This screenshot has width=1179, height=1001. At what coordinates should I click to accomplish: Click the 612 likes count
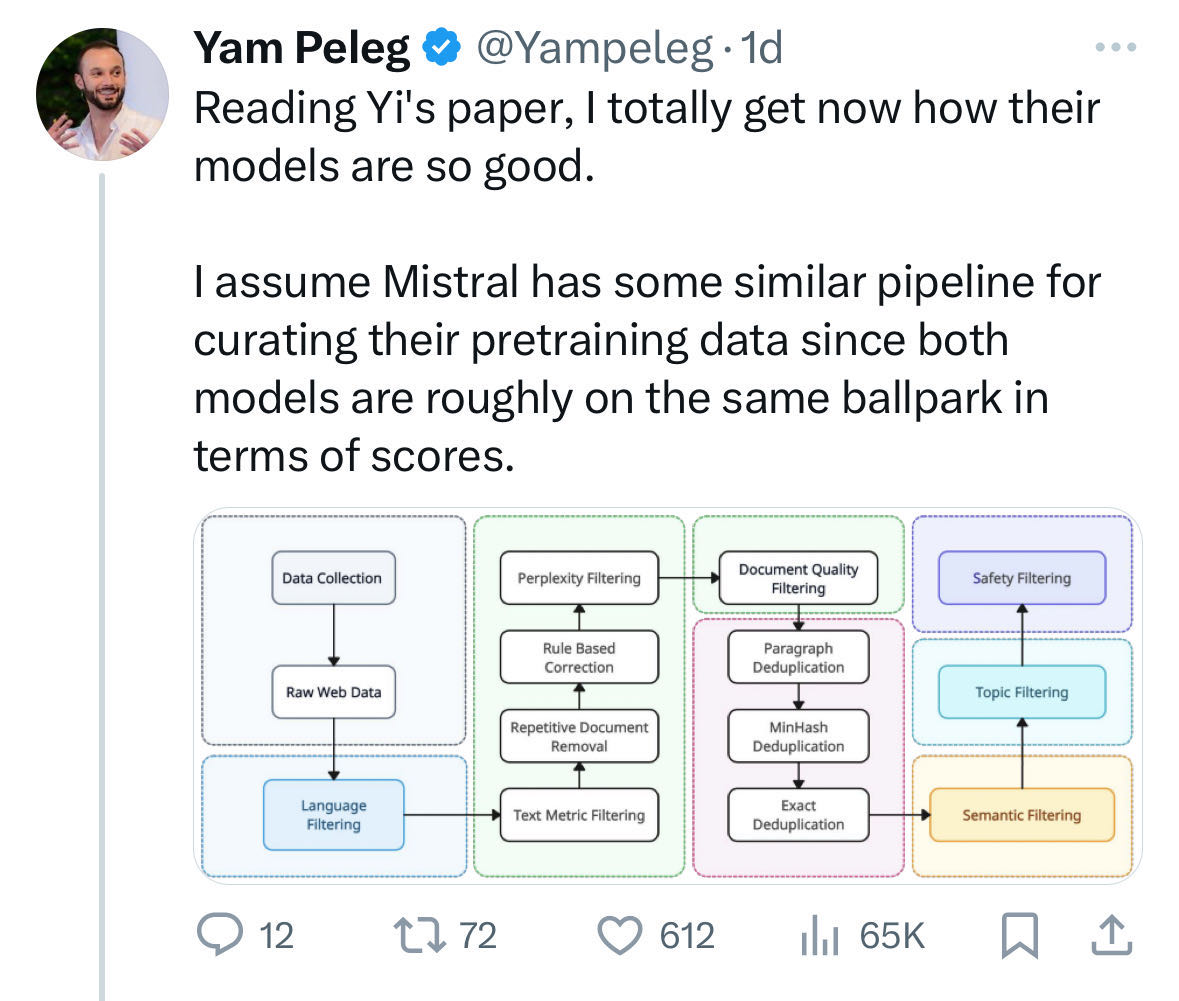pyautogui.click(x=686, y=936)
